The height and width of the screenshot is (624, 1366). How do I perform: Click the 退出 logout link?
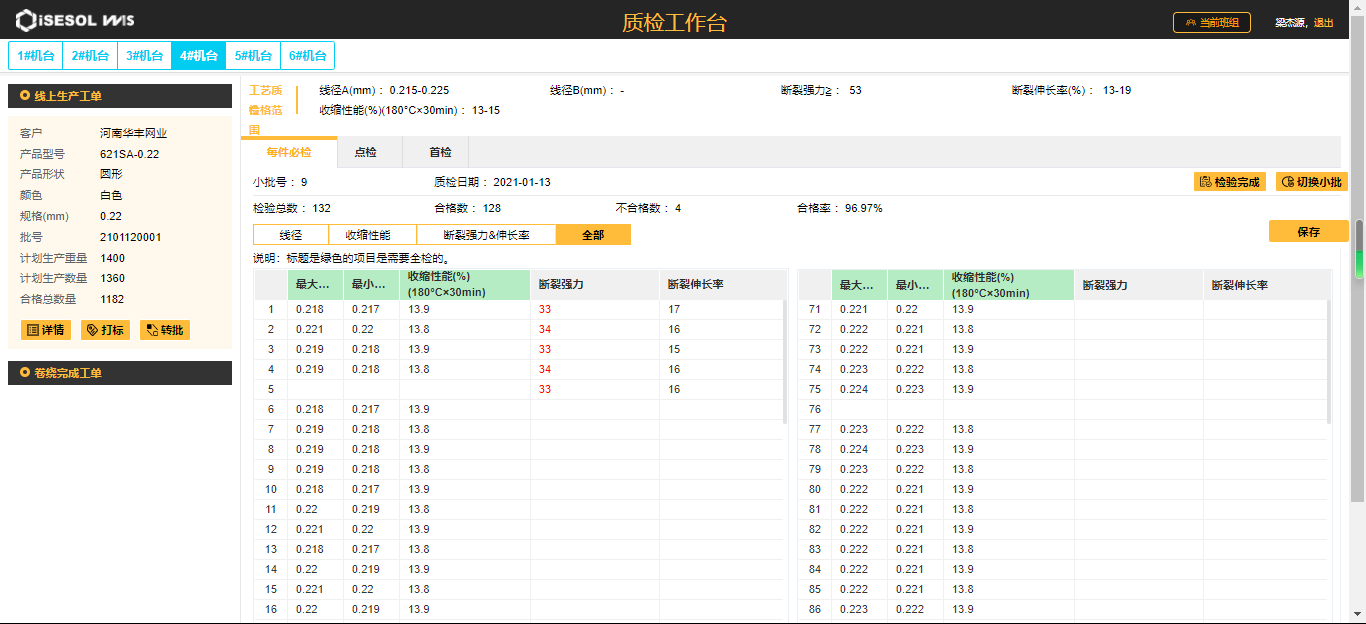(1323, 23)
